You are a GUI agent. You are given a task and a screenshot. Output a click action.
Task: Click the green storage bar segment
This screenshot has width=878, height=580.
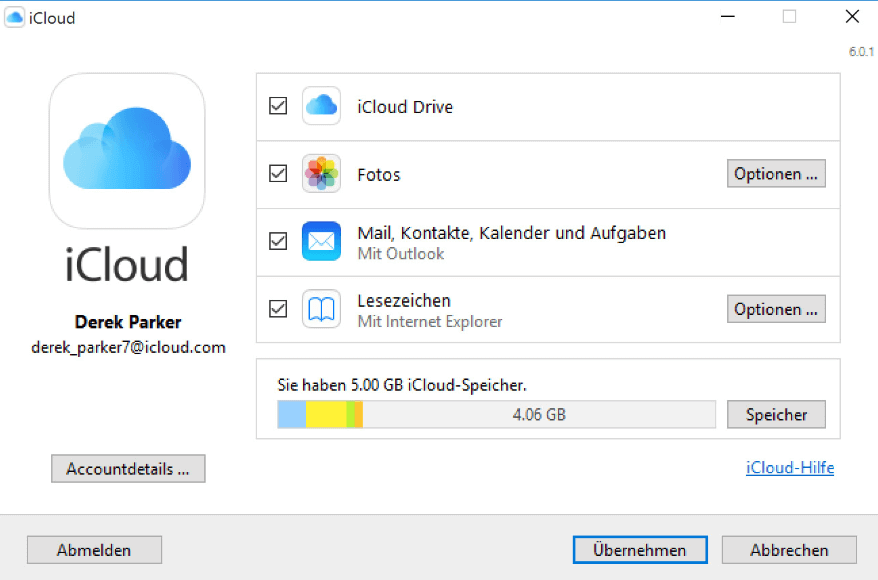tap(351, 414)
